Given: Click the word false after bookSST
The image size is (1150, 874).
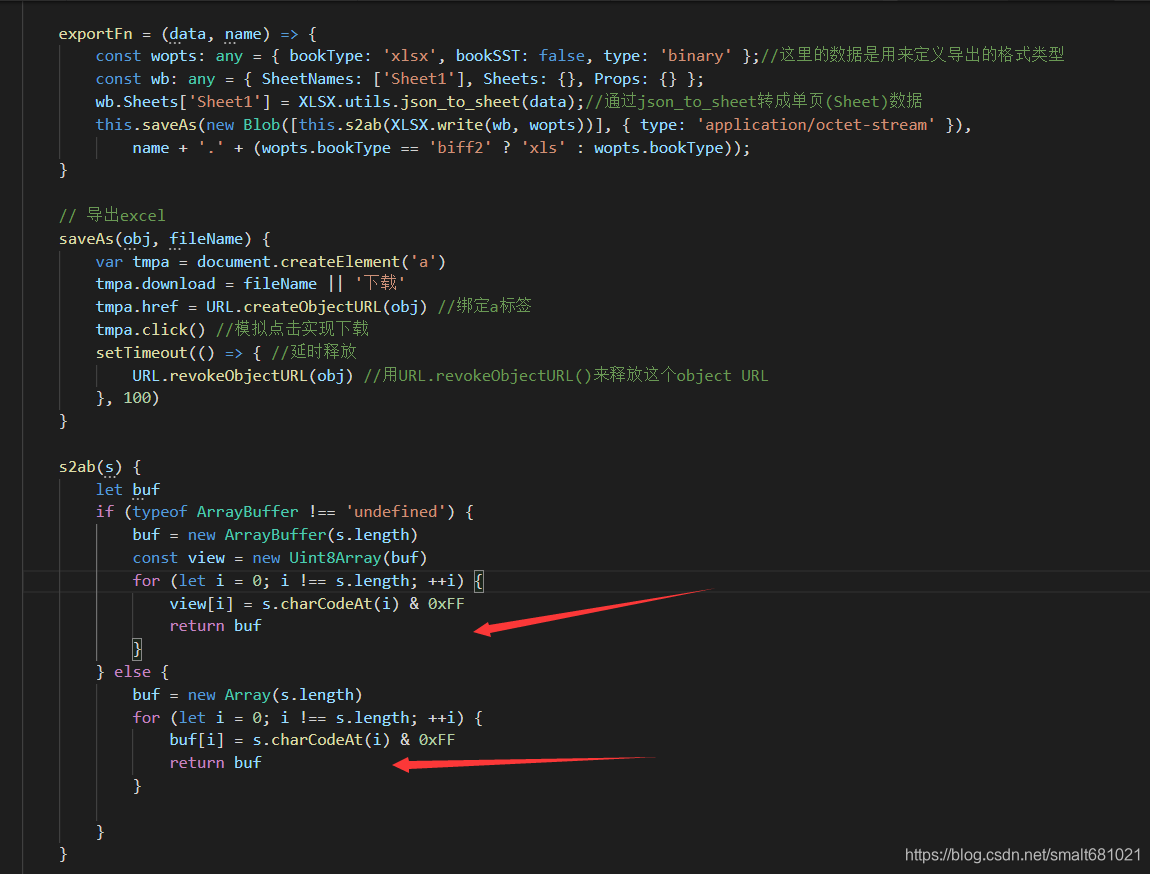Looking at the screenshot, I should pos(562,56).
